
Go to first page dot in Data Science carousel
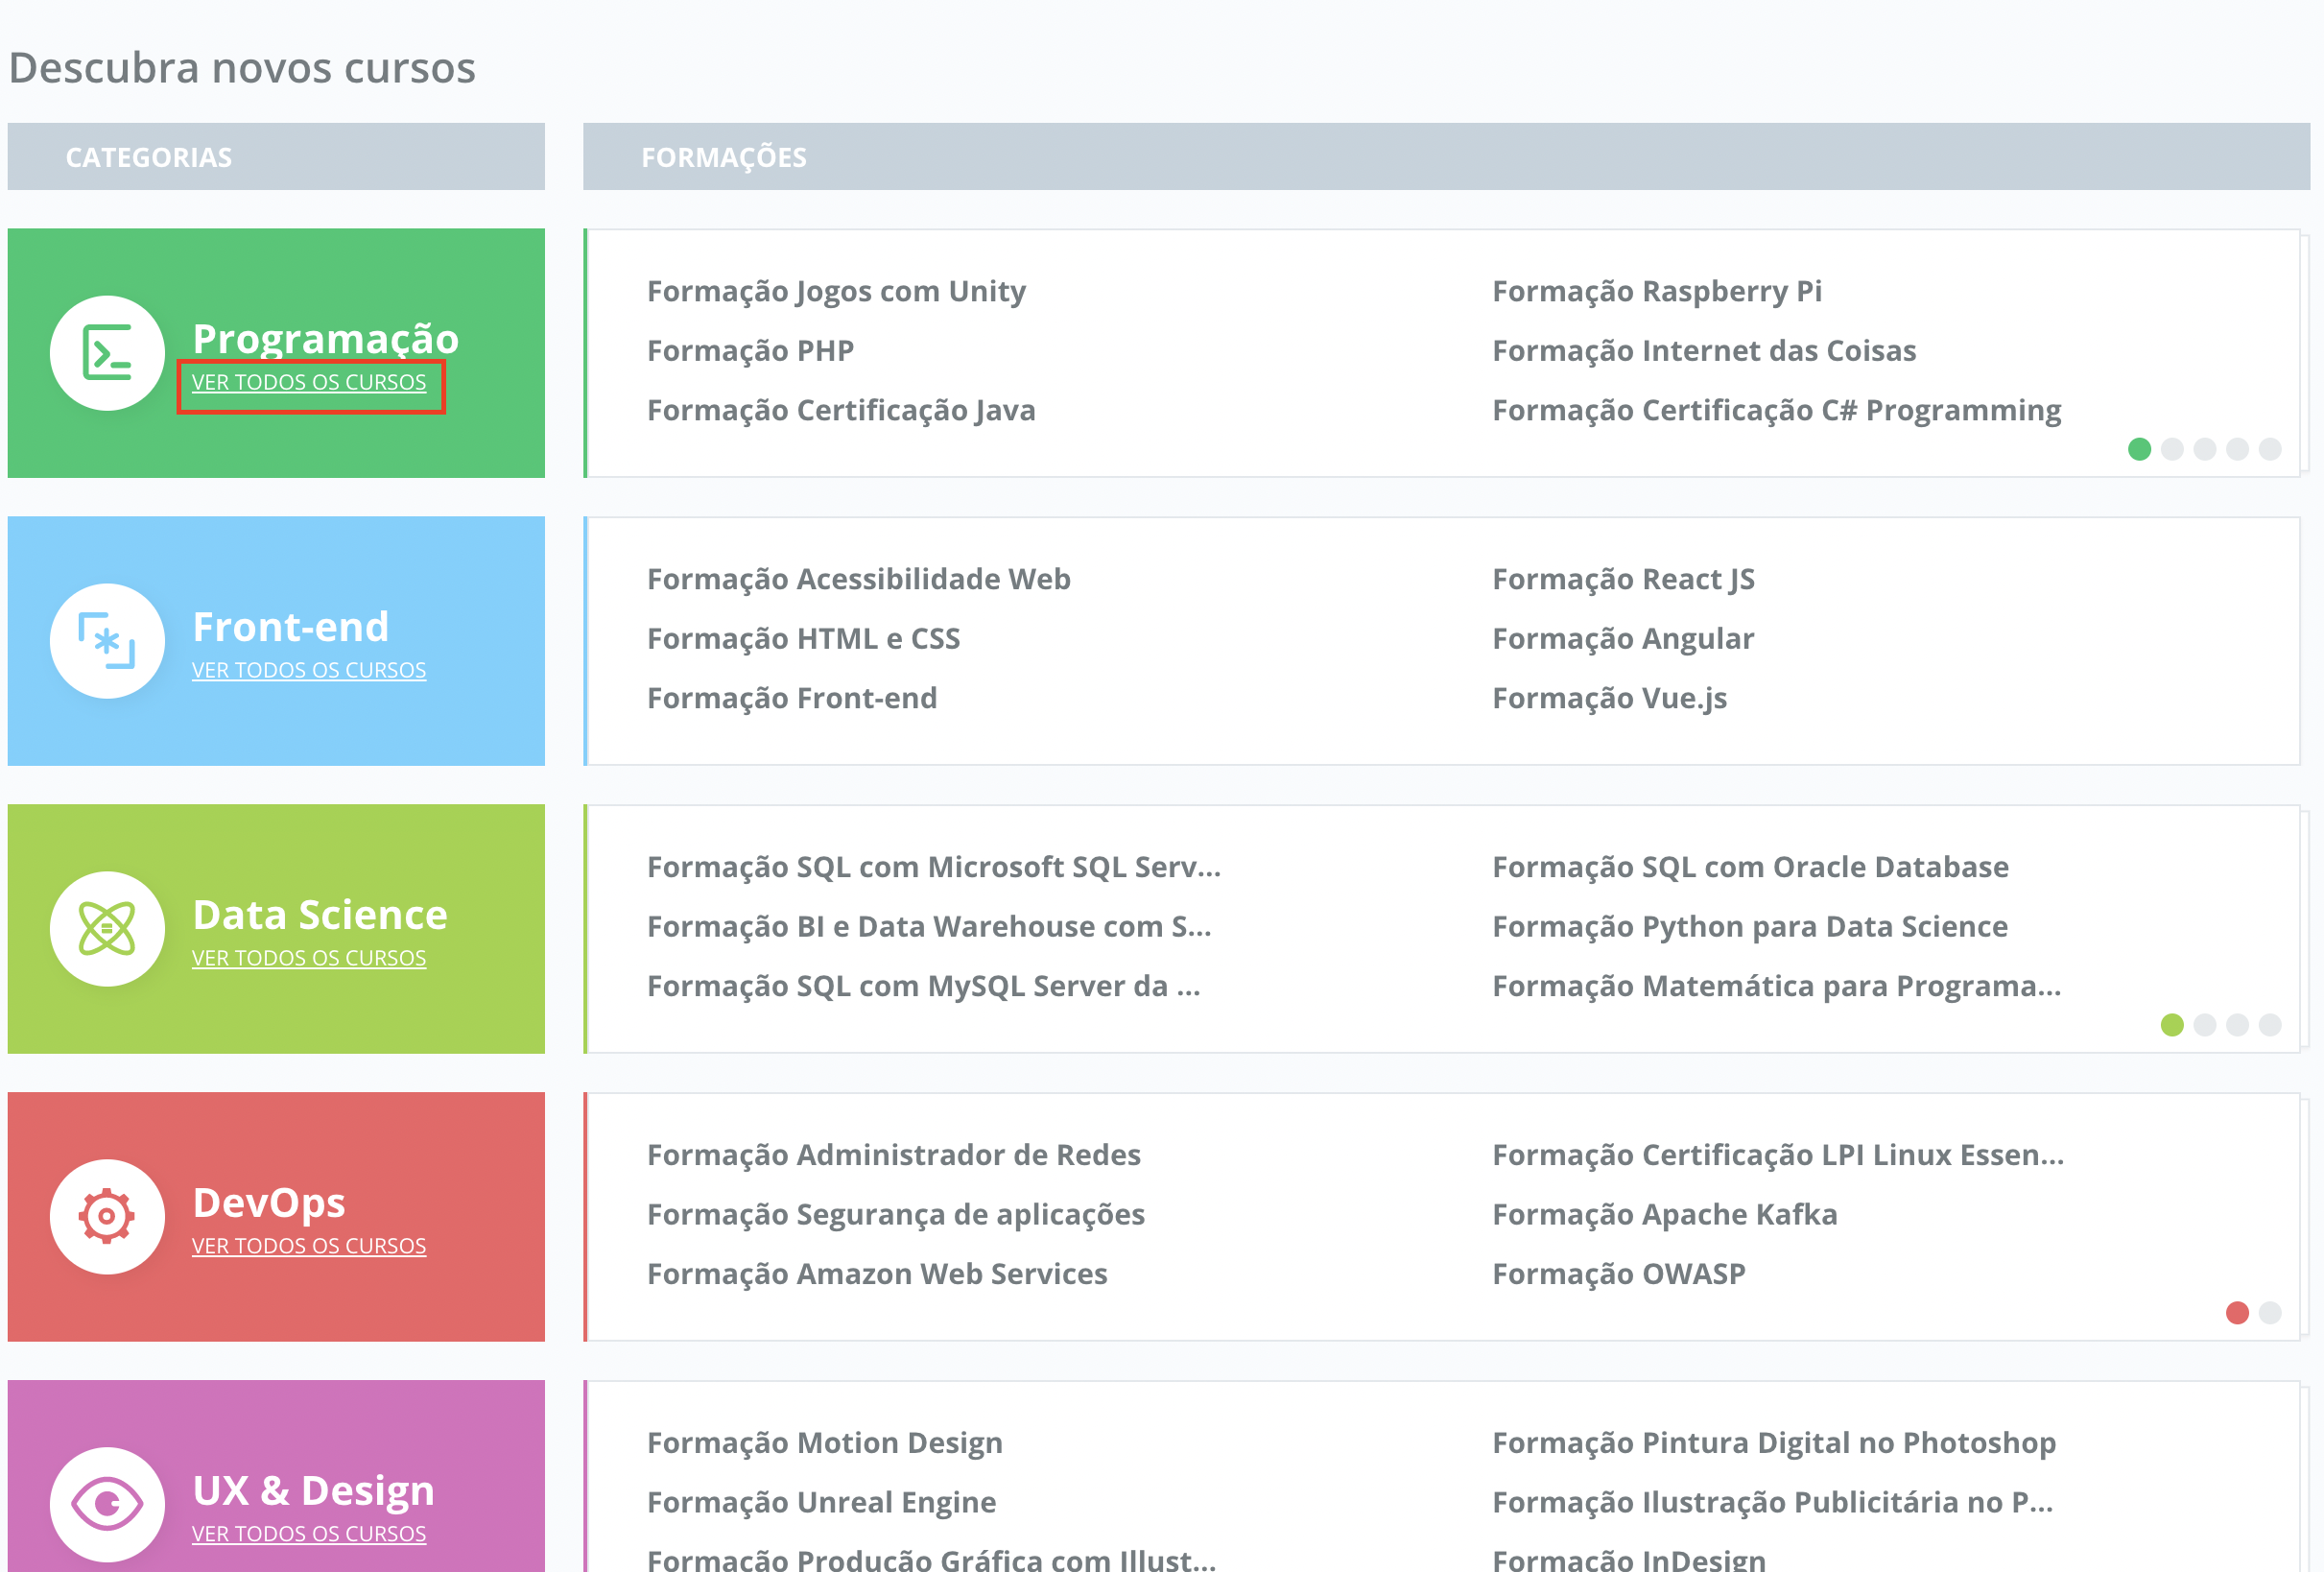pos(2172,1025)
